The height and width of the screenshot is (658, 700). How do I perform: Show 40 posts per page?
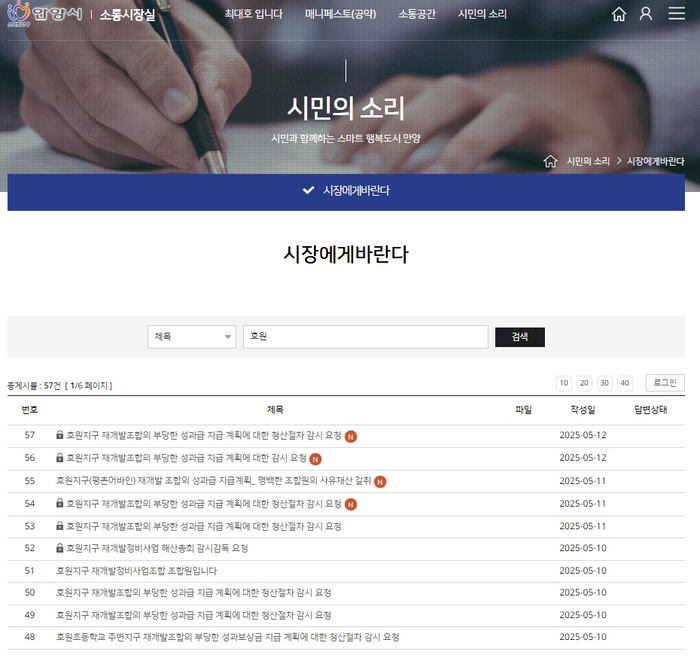click(x=625, y=383)
